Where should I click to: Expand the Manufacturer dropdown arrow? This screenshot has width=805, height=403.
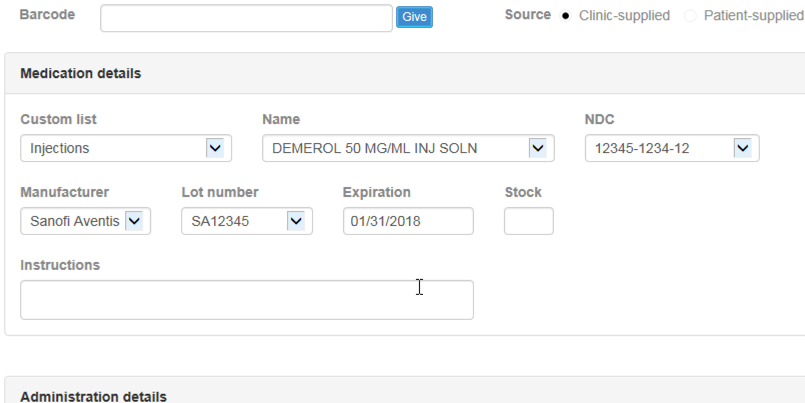point(134,221)
